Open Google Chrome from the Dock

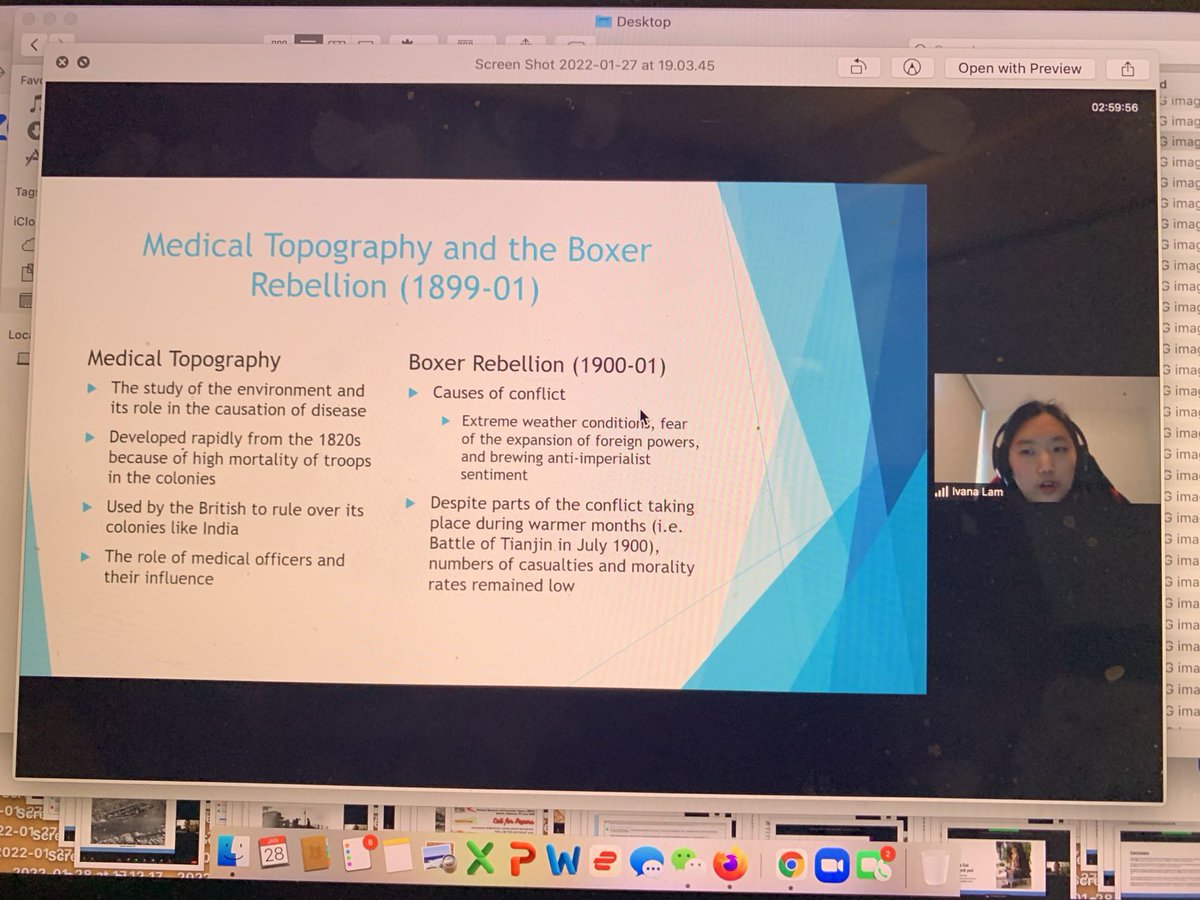792,862
